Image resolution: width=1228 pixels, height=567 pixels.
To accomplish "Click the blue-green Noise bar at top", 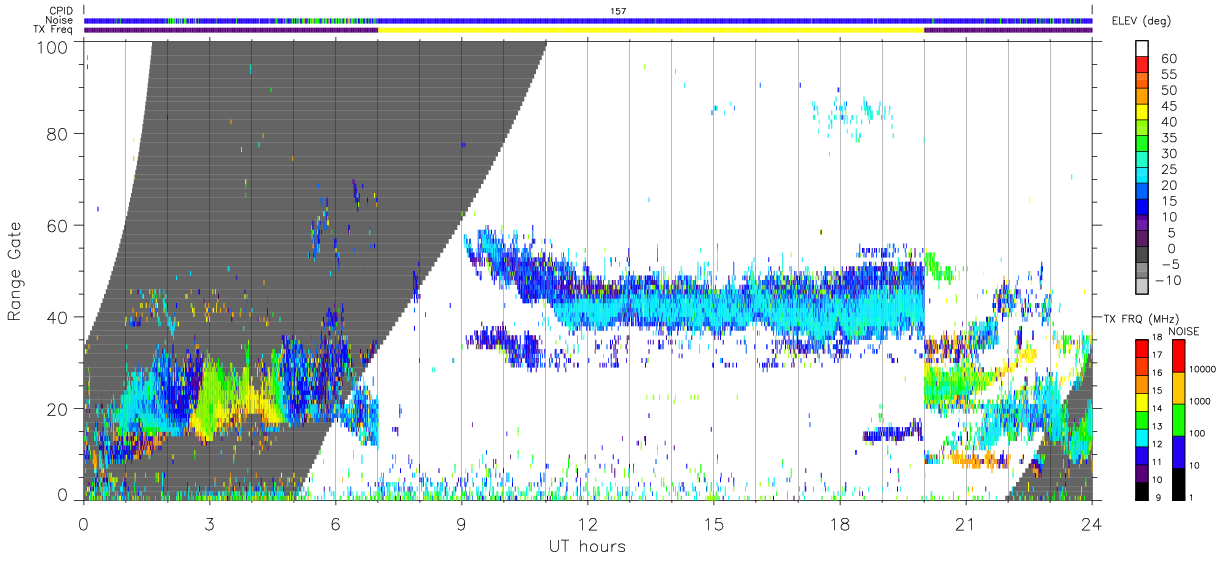I will click(x=588, y=20).
